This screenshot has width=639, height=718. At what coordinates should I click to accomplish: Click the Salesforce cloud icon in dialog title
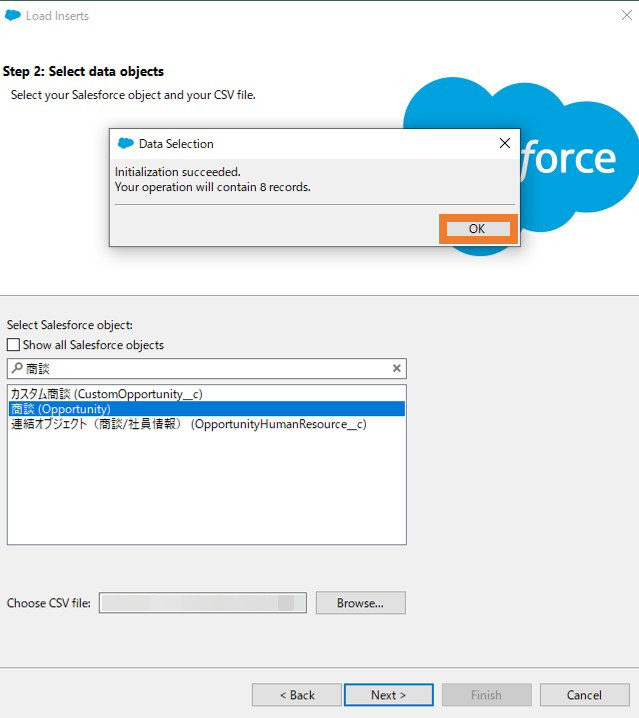(126, 143)
